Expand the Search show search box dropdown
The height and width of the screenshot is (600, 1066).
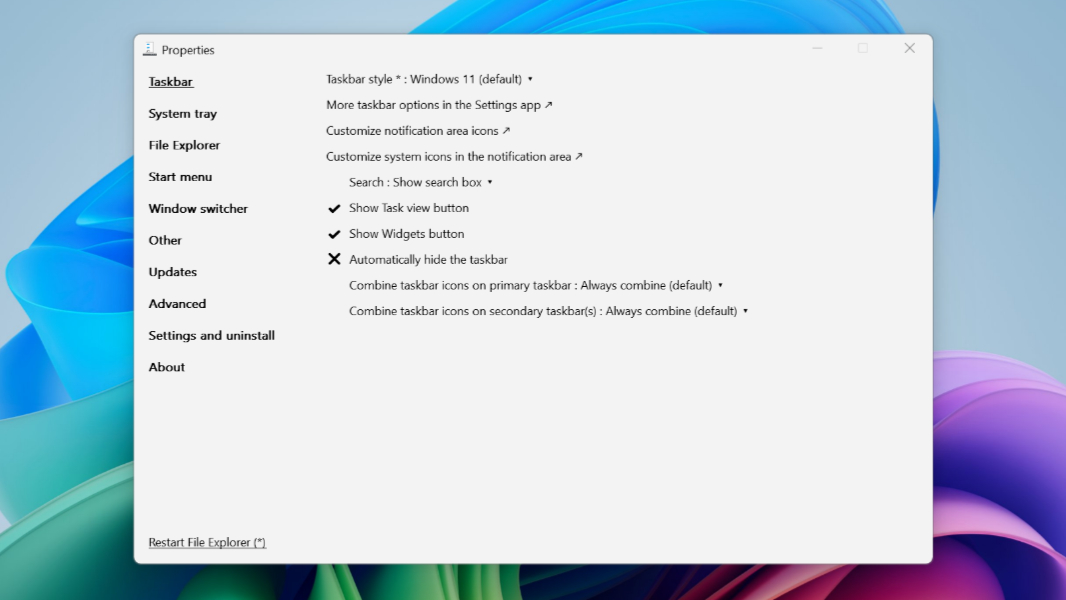tap(420, 182)
